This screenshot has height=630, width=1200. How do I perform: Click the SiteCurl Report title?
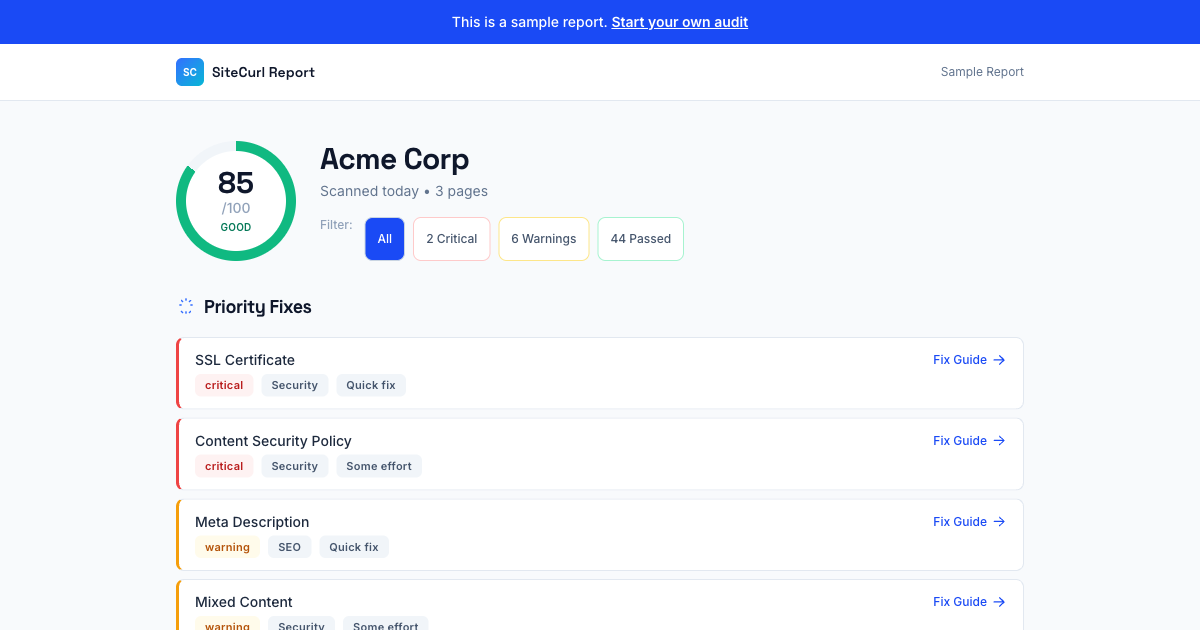(x=263, y=72)
